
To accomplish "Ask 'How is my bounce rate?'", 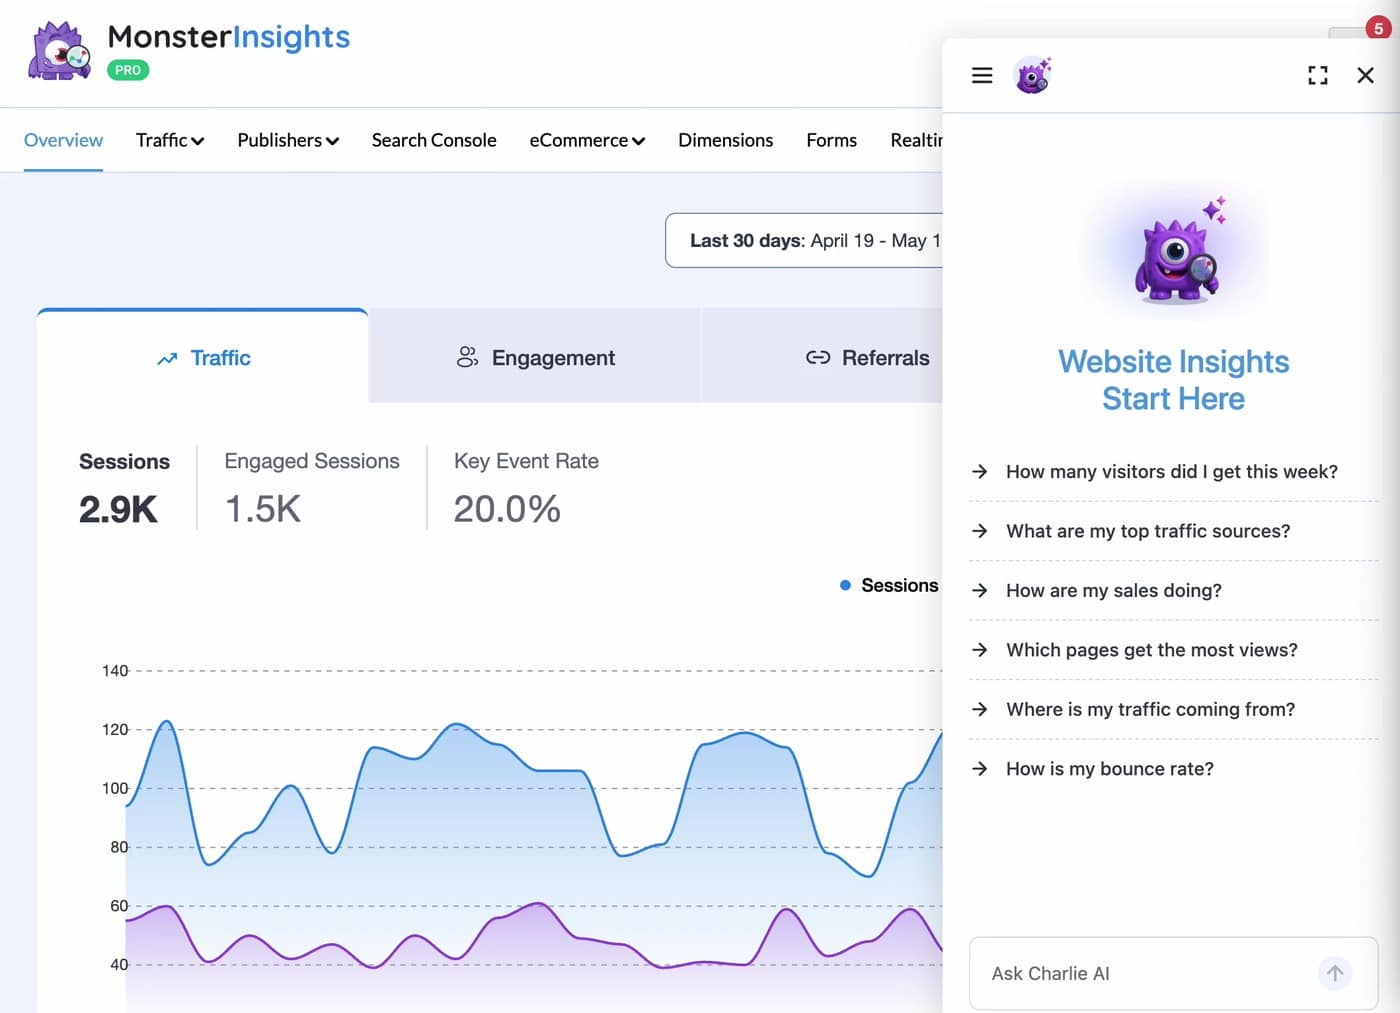I will 1174,768.
